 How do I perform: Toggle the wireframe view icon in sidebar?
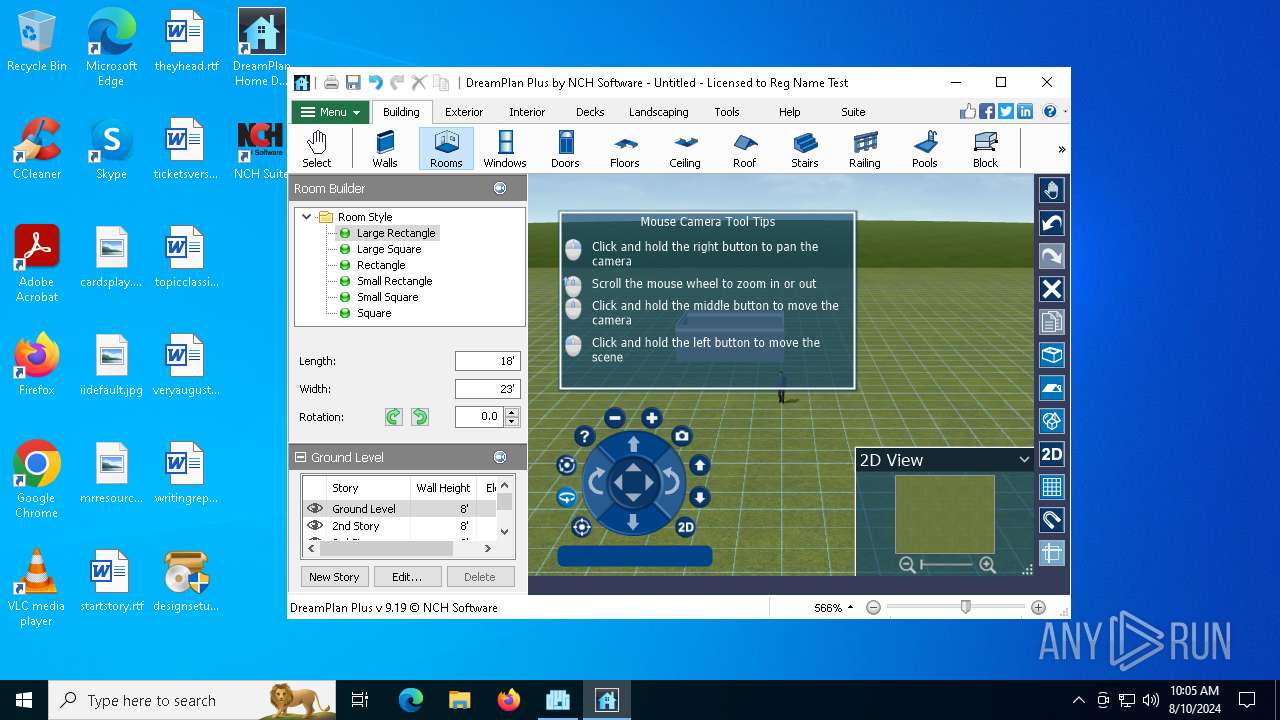[x=1051, y=421]
